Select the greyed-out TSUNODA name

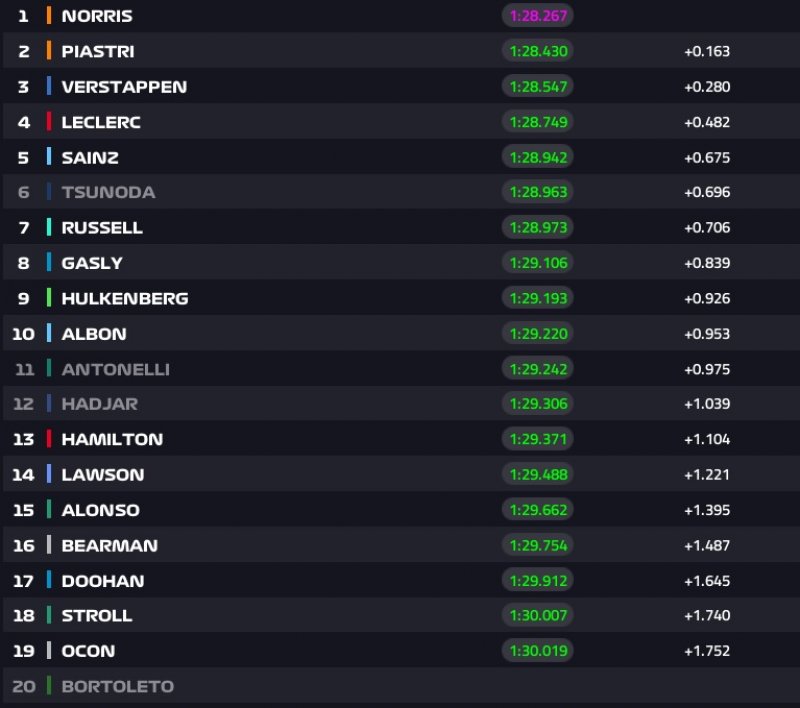(x=108, y=192)
